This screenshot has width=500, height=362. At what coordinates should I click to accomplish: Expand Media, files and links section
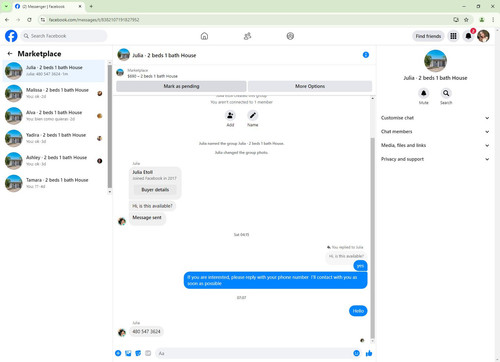[x=435, y=145]
